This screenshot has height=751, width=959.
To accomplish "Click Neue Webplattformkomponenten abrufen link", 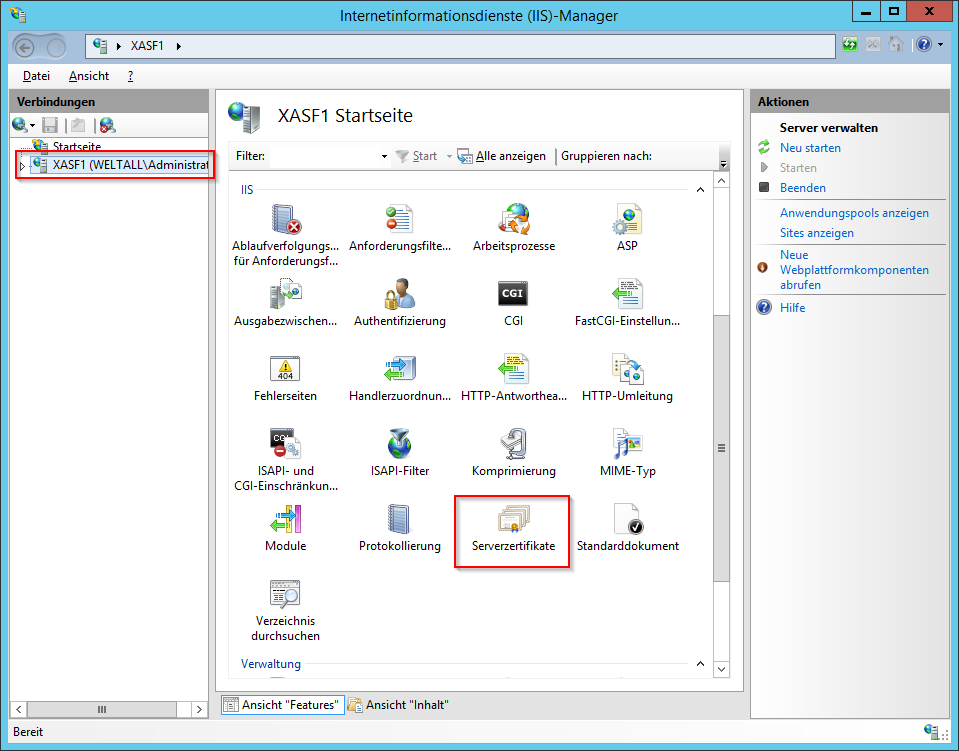I will click(x=854, y=270).
